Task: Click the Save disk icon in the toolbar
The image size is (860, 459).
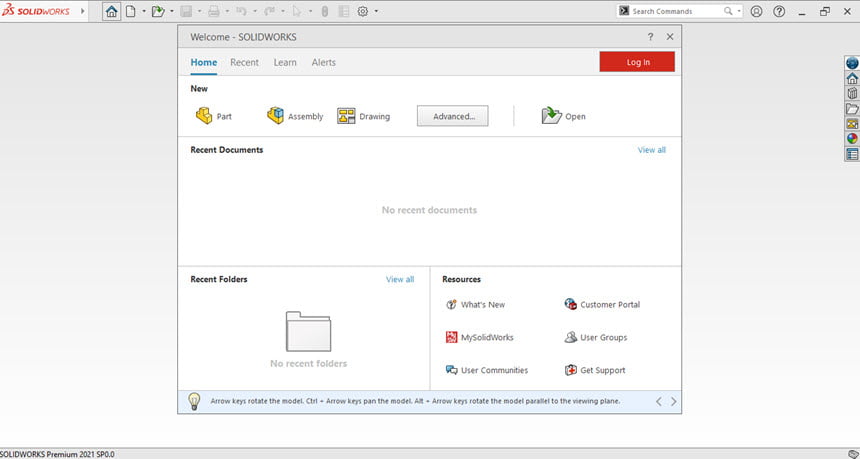Action: click(x=186, y=12)
